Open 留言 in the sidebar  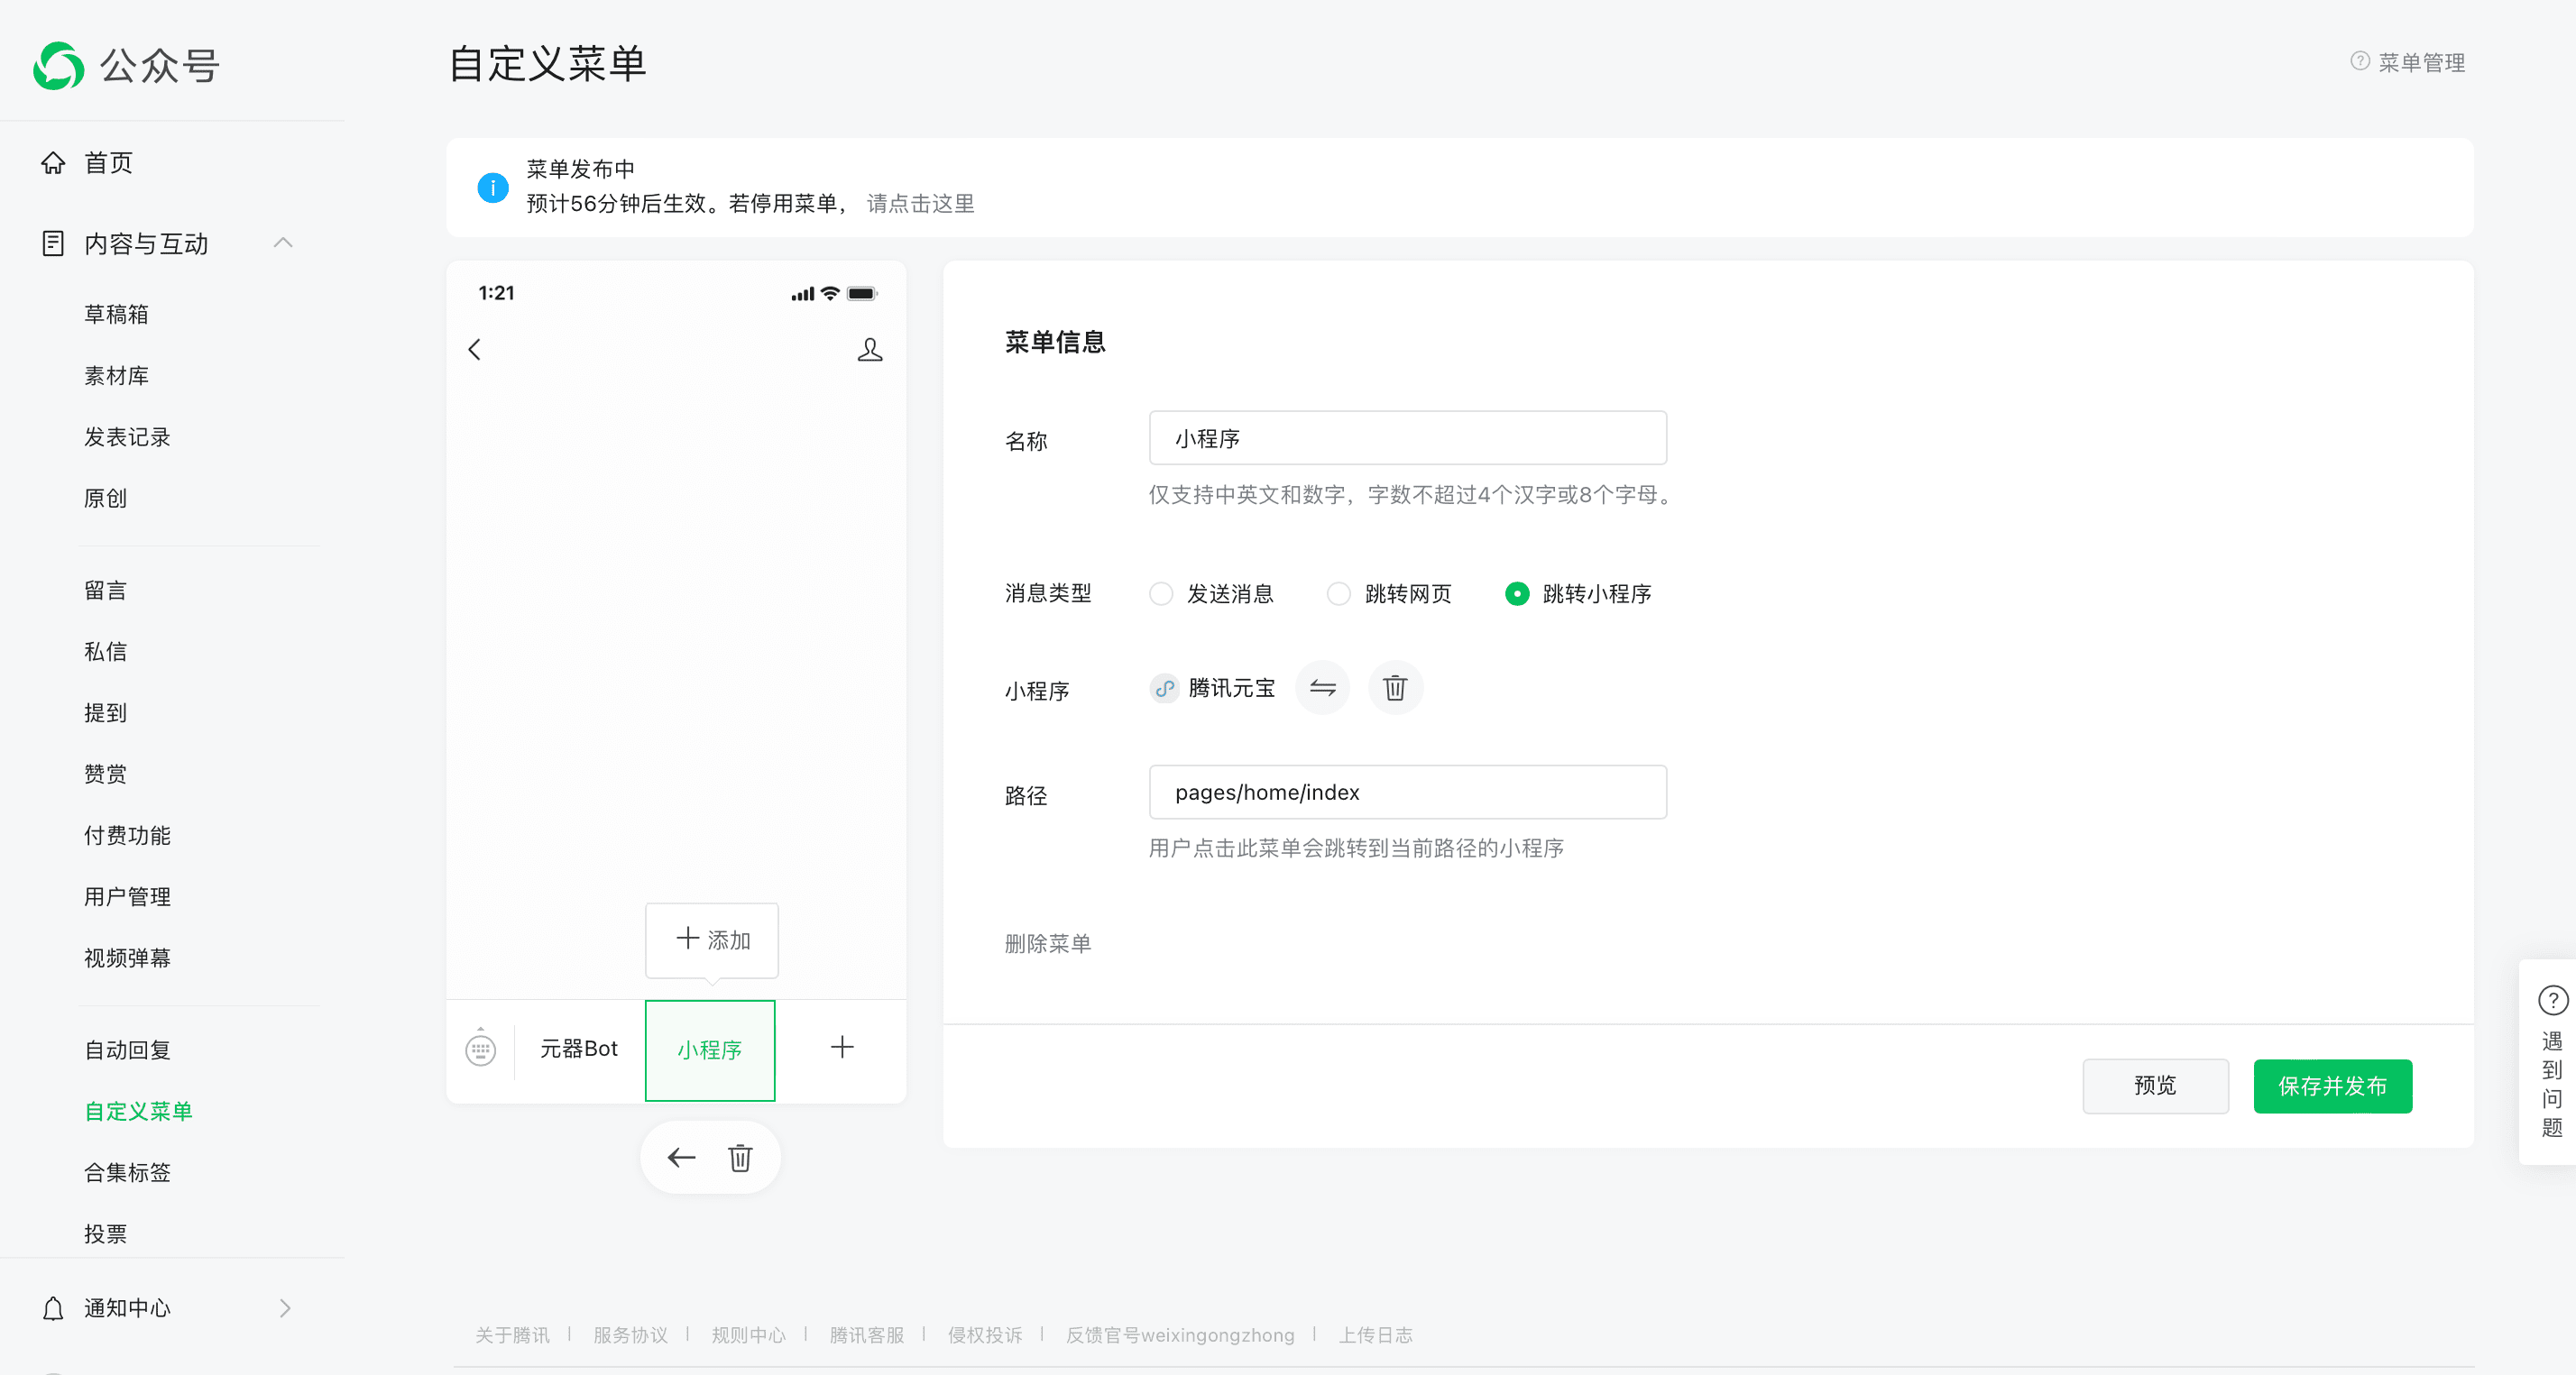pyautogui.click(x=105, y=590)
